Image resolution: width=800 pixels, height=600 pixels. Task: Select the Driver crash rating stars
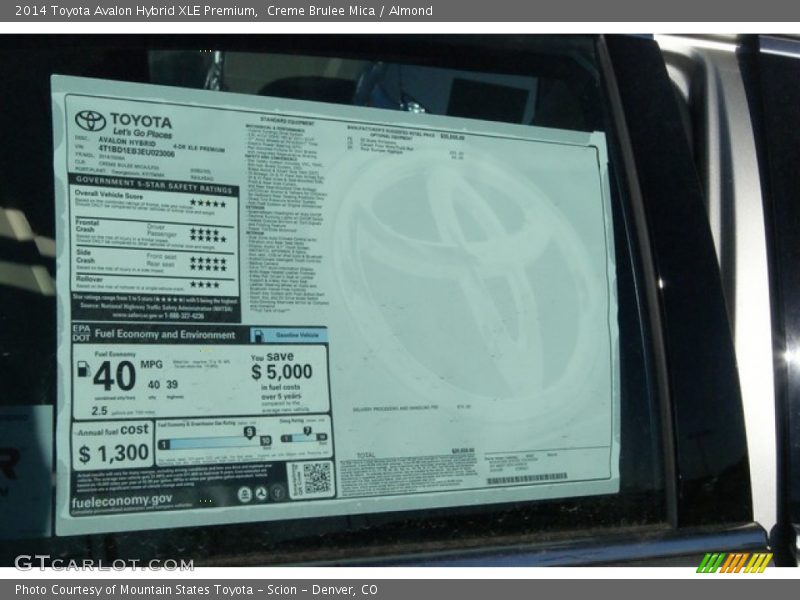click(x=206, y=230)
